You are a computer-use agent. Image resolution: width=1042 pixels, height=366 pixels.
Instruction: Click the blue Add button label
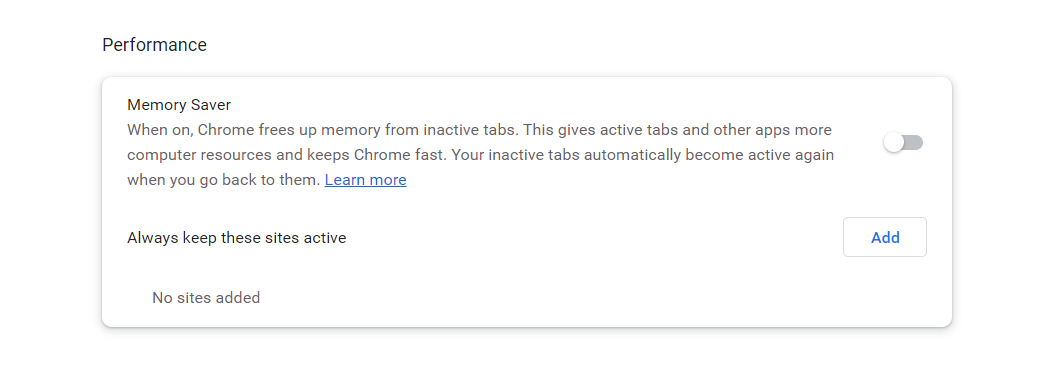(885, 237)
